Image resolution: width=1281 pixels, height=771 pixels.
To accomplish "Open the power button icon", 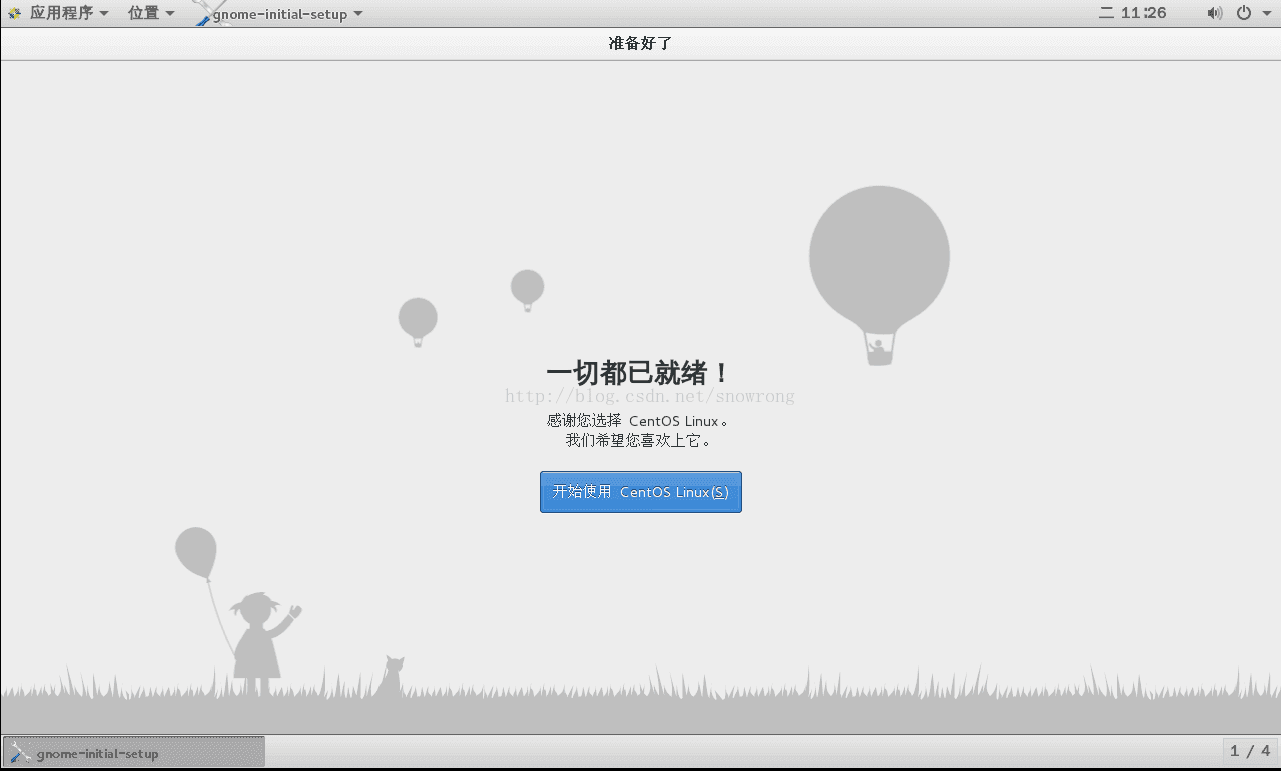I will (1243, 13).
